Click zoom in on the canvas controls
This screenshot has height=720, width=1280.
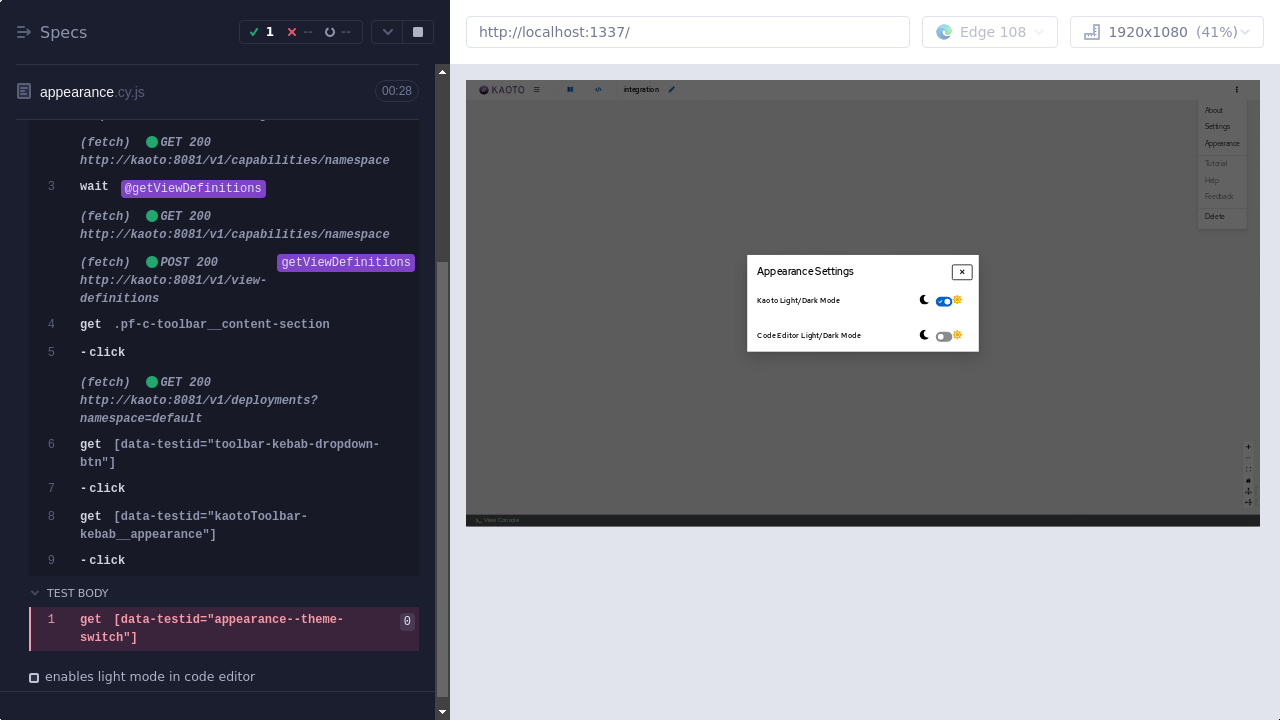1248,447
